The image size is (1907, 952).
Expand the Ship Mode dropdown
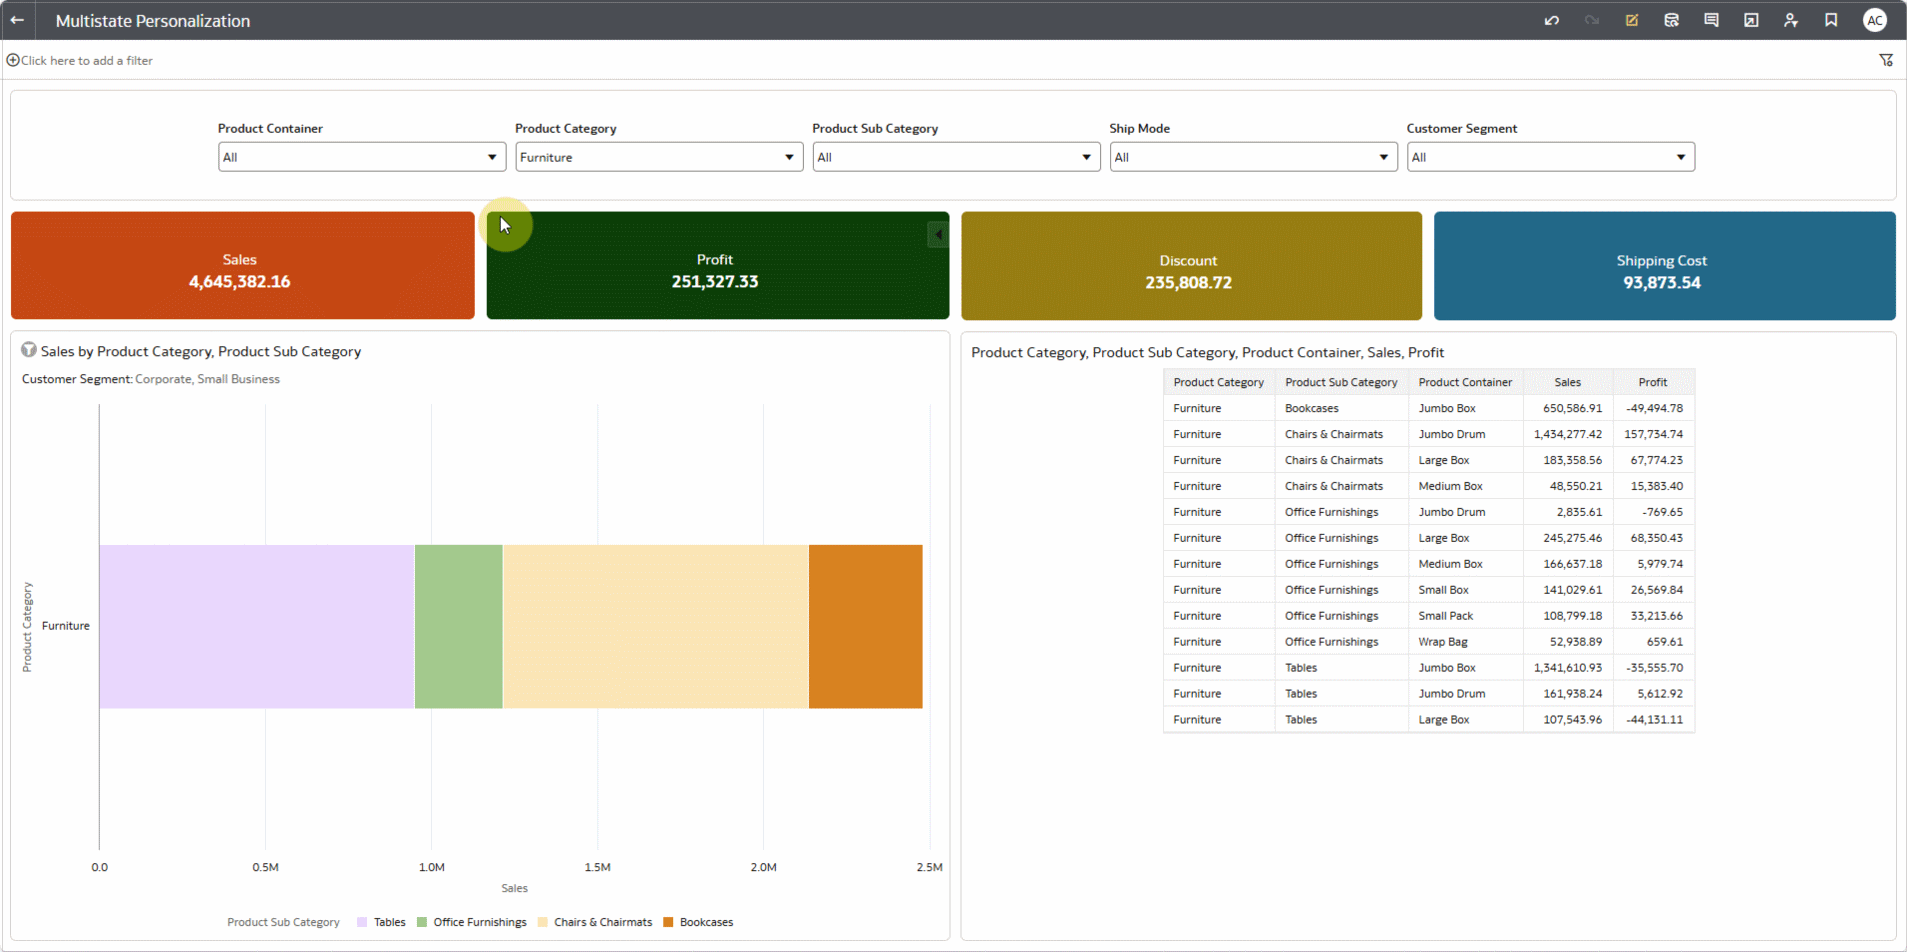pyautogui.click(x=1252, y=157)
